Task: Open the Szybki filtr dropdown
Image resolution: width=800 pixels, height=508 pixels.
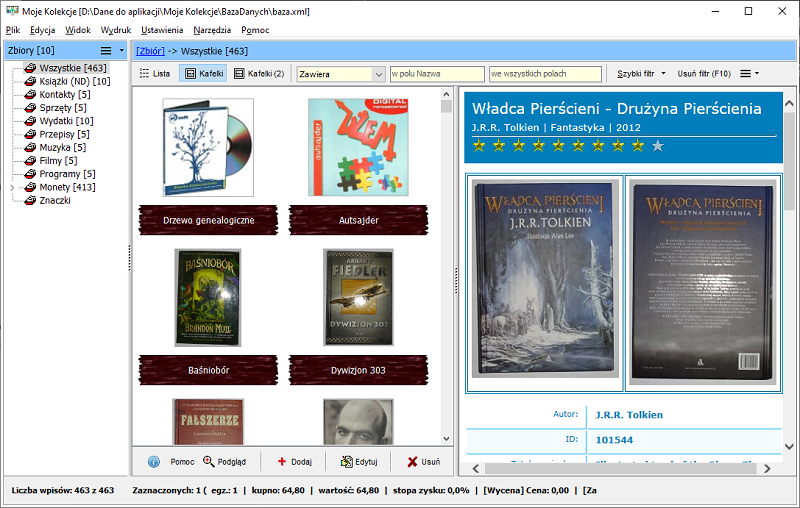Action: pos(641,73)
